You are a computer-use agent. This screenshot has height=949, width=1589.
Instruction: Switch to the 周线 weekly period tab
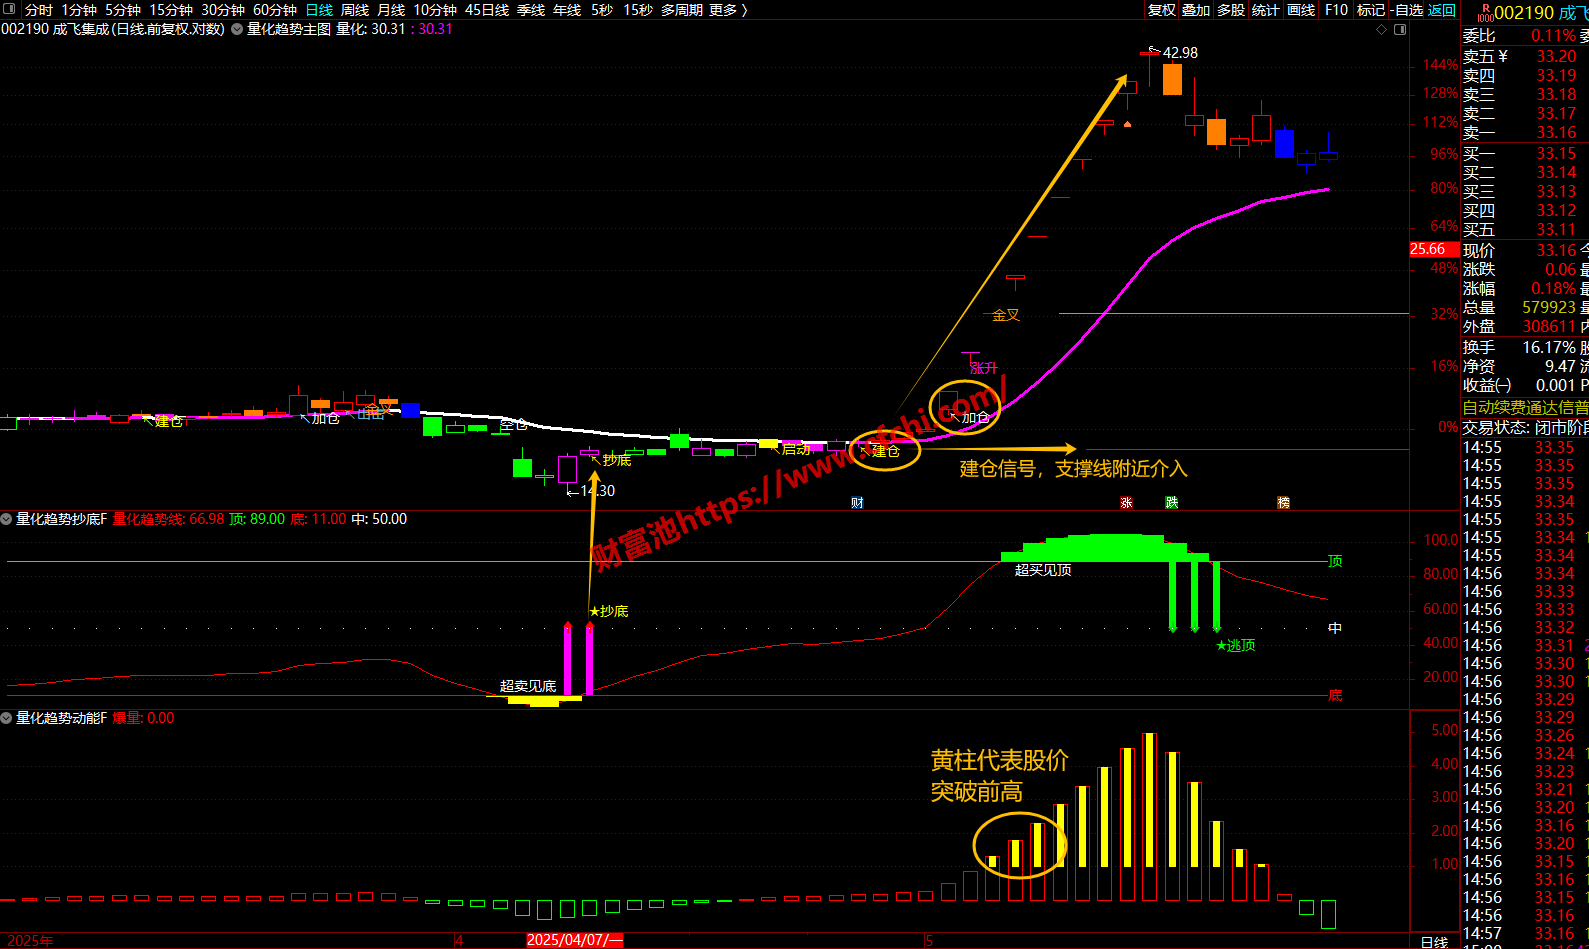click(x=355, y=10)
